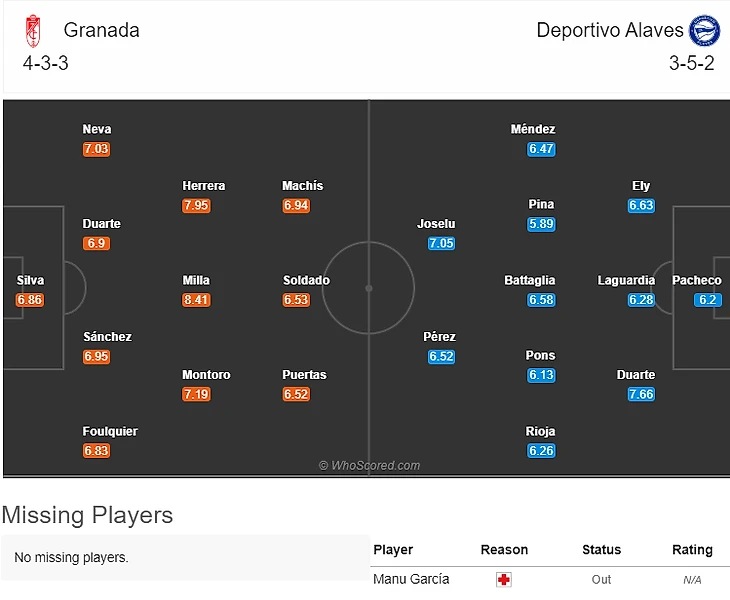The height and width of the screenshot is (600, 730).
Task: Click the Rating column header
Action: coord(692,550)
